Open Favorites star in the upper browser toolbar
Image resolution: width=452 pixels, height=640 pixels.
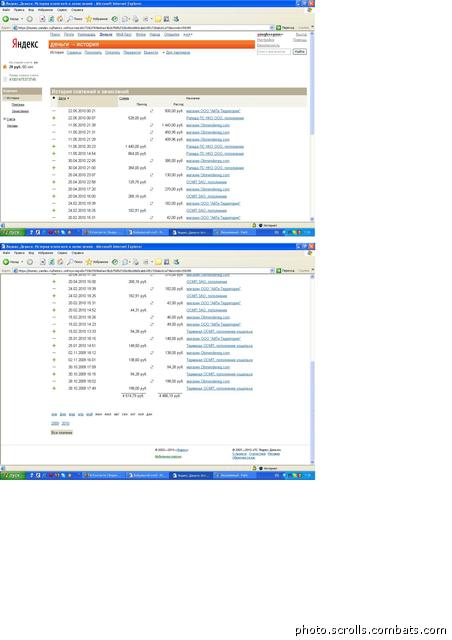pos(97,19)
